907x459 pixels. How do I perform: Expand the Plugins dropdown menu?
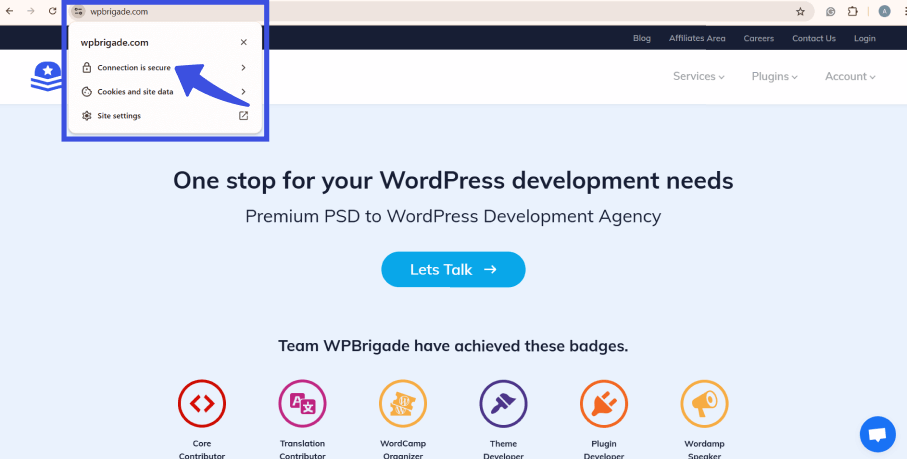775,76
